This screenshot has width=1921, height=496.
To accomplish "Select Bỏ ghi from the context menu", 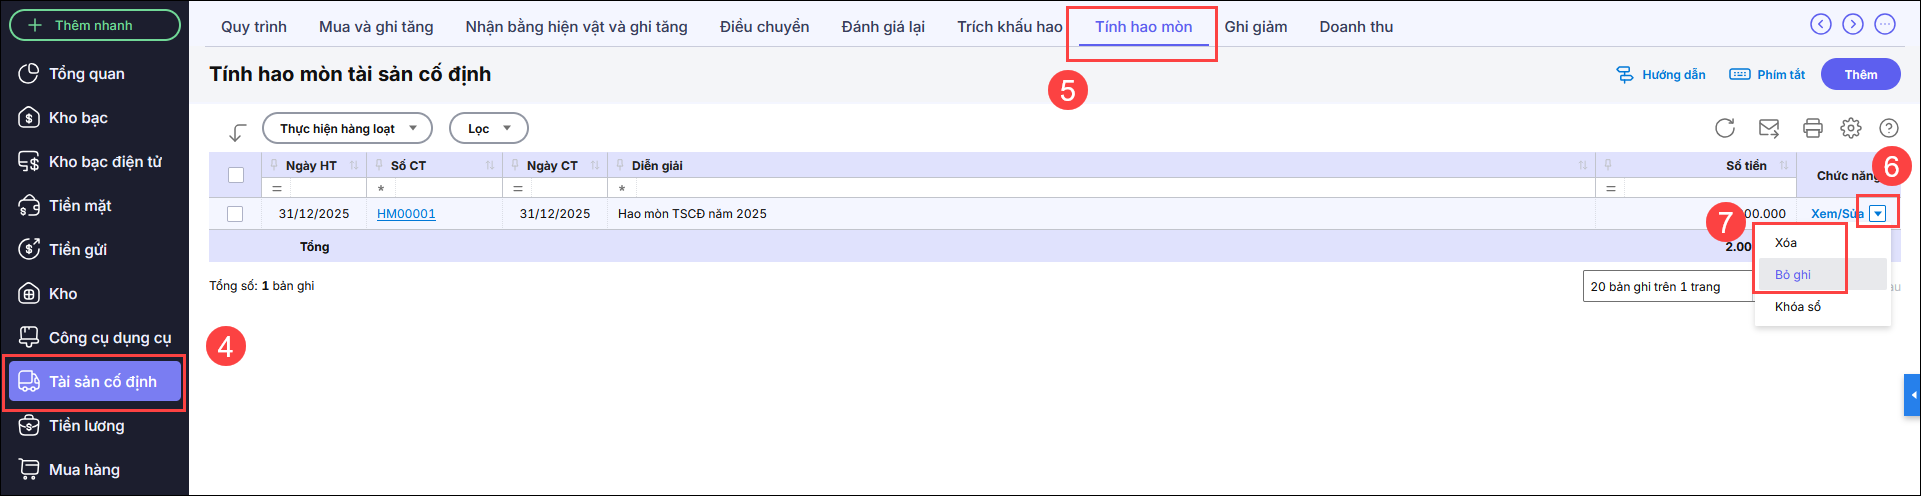I will 1793,275.
